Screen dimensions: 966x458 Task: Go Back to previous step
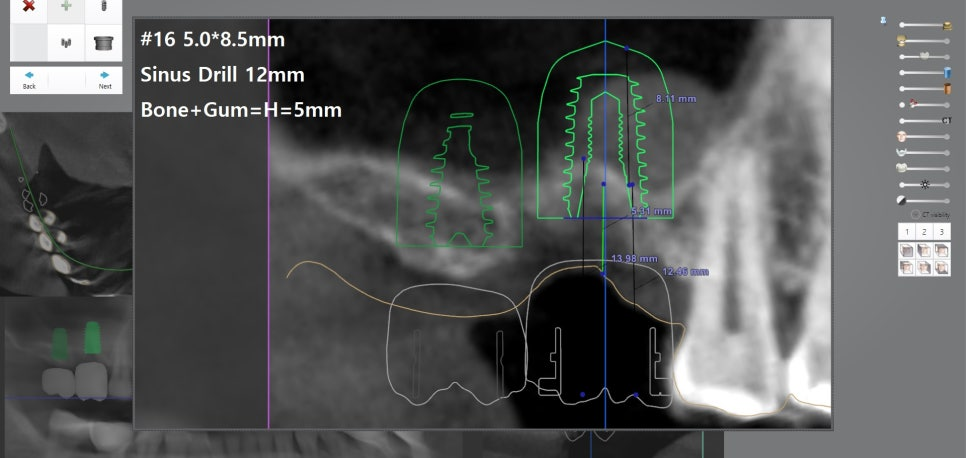(x=29, y=79)
